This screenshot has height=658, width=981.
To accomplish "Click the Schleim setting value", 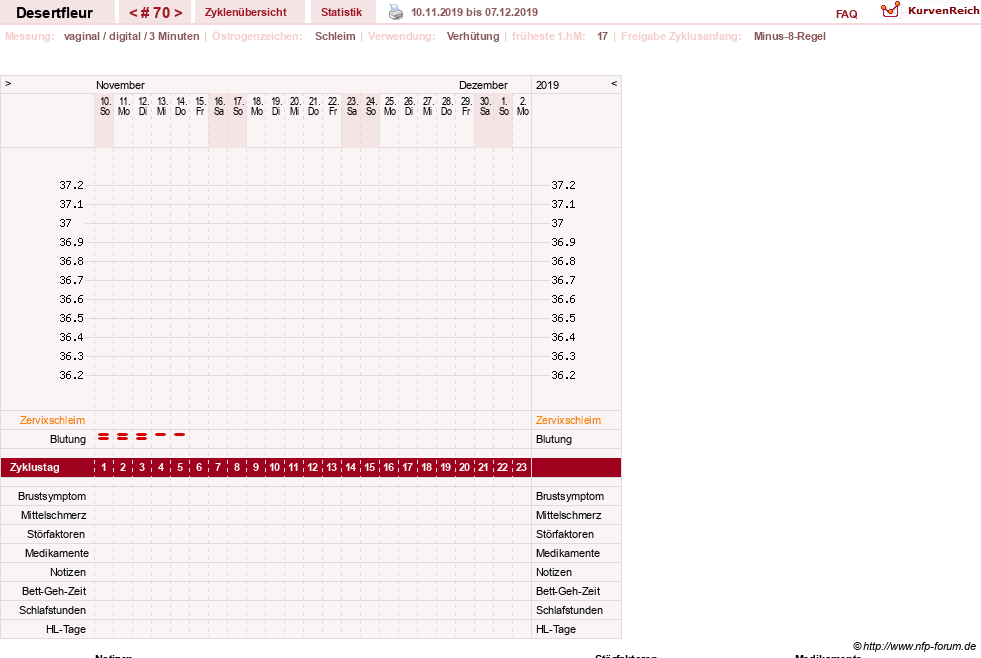I will click(335, 36).
